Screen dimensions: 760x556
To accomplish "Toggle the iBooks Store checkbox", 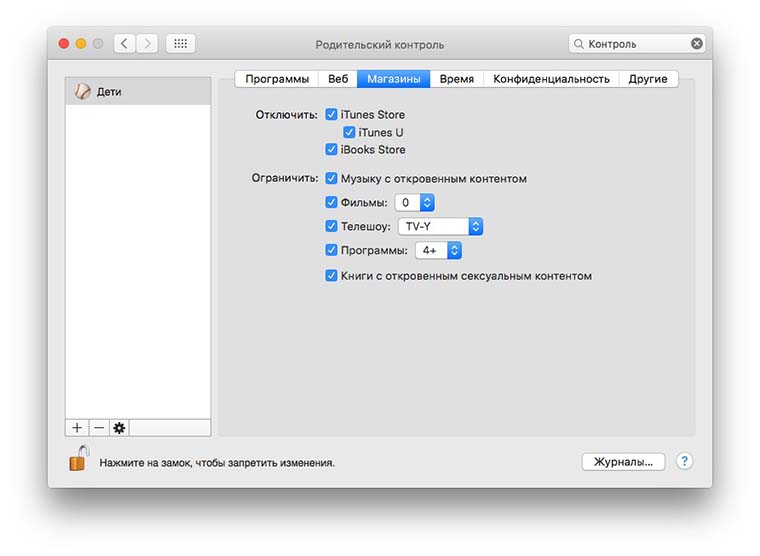I will click(x=331, y=149).
